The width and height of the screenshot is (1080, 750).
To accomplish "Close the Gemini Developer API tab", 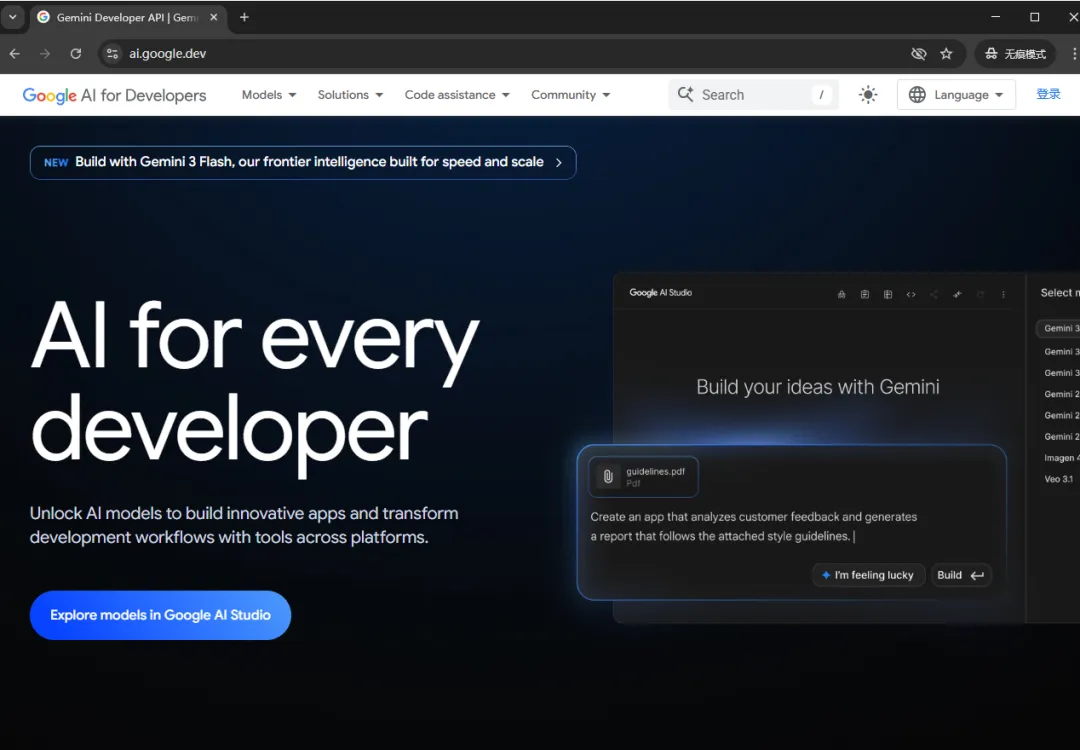I will pos(214,17).
